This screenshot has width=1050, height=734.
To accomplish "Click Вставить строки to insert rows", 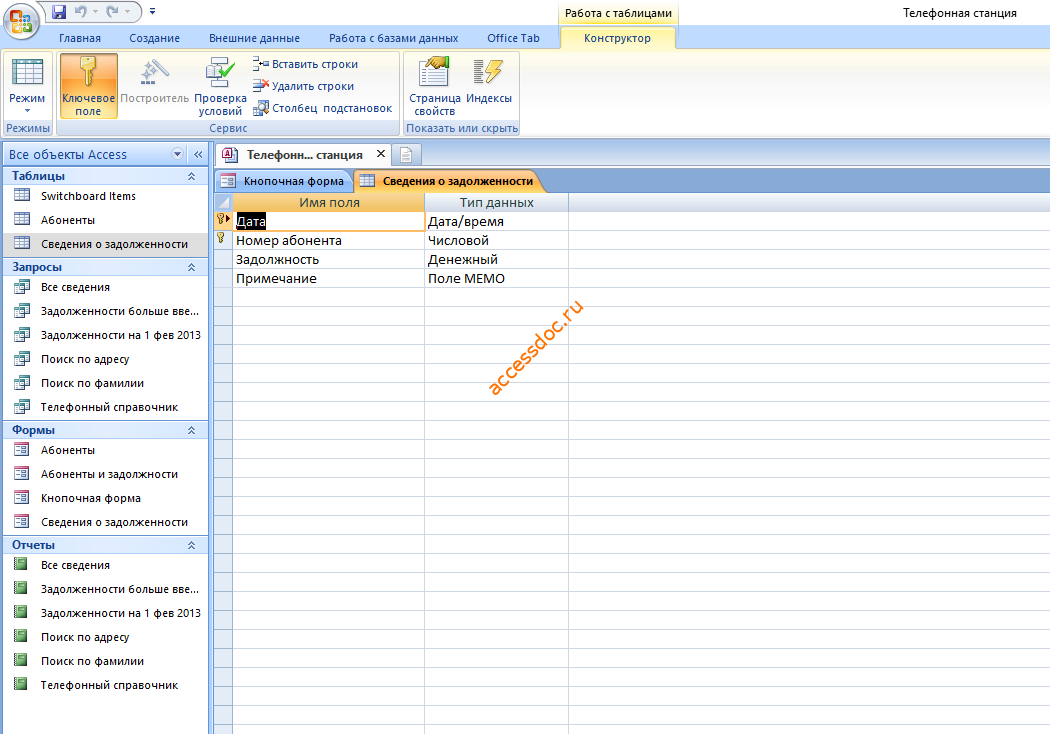I will tap(305, 64).
